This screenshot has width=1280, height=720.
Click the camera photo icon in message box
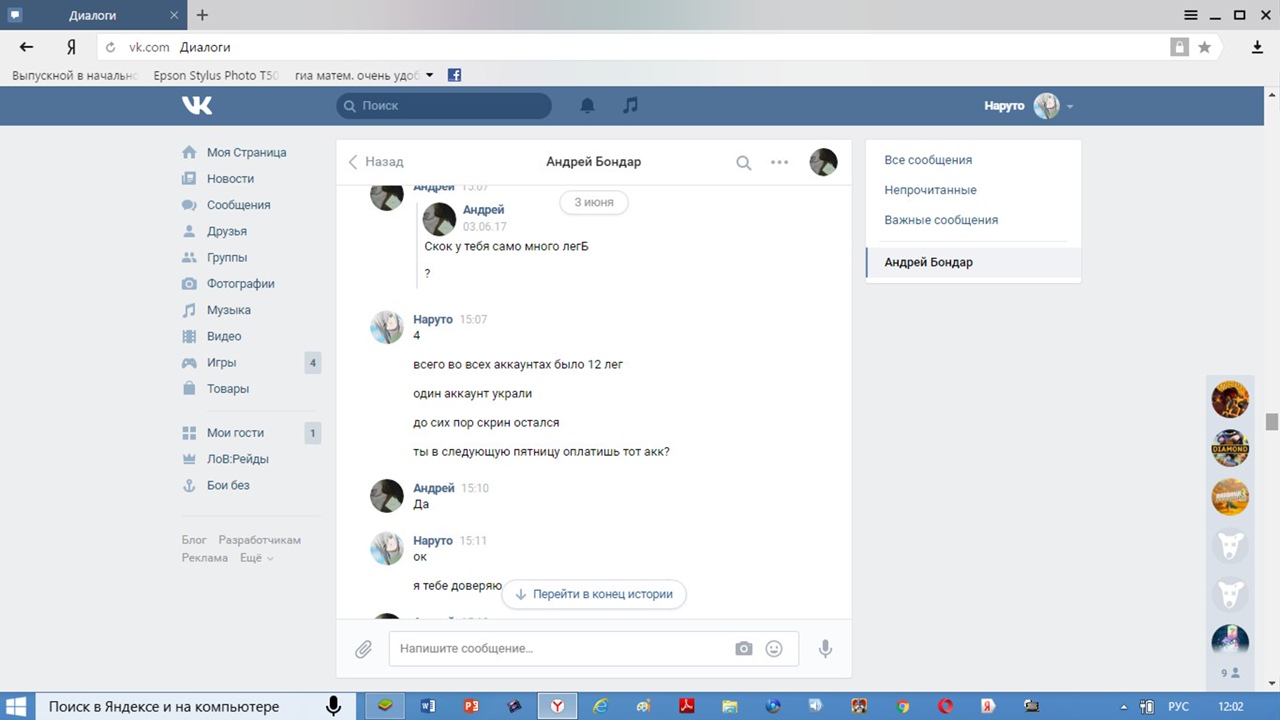(743, 649)
